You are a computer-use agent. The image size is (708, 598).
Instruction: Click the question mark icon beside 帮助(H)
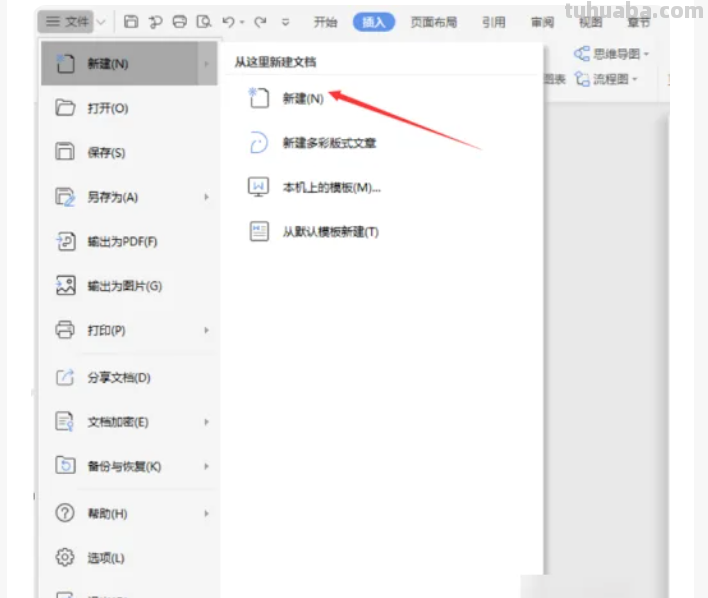pyautogui.click(x=65, y=513)
